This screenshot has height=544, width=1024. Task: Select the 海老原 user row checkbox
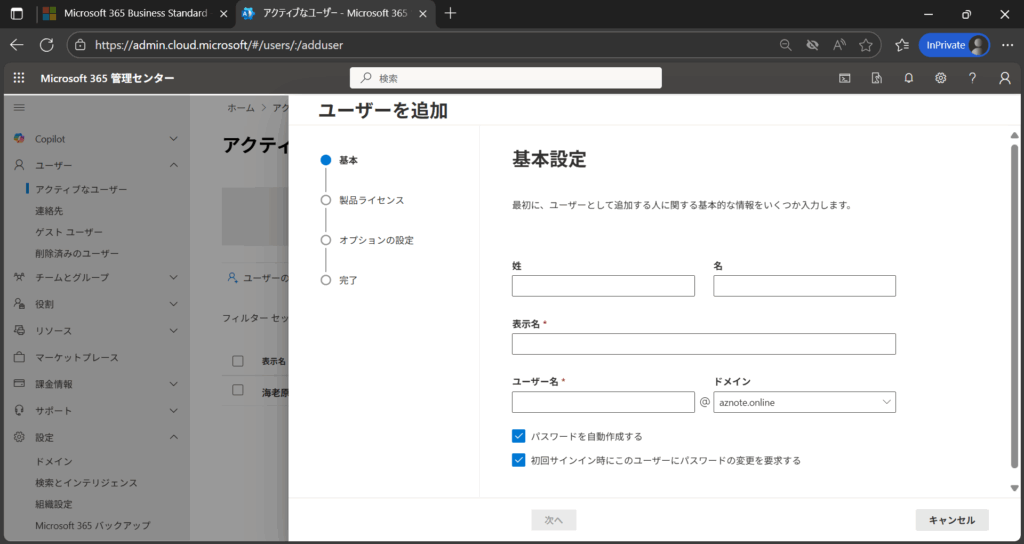[238, 391]
